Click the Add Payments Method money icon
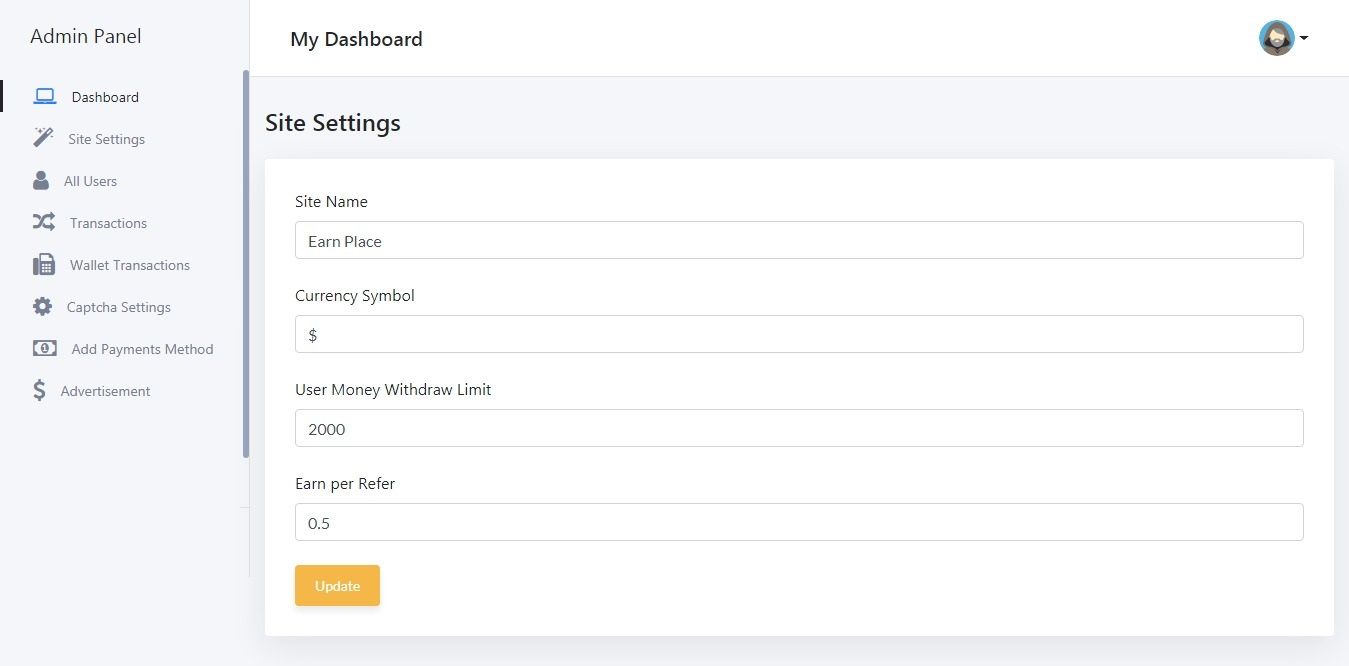 coord(44,348)
